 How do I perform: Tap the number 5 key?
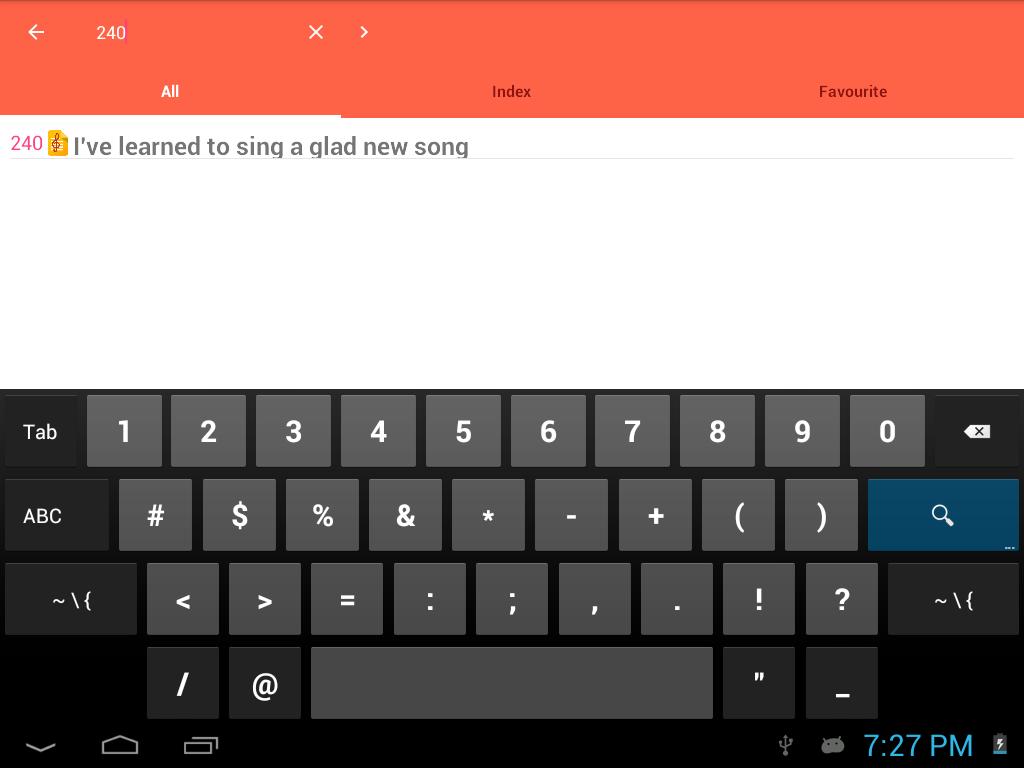point(463,431)
